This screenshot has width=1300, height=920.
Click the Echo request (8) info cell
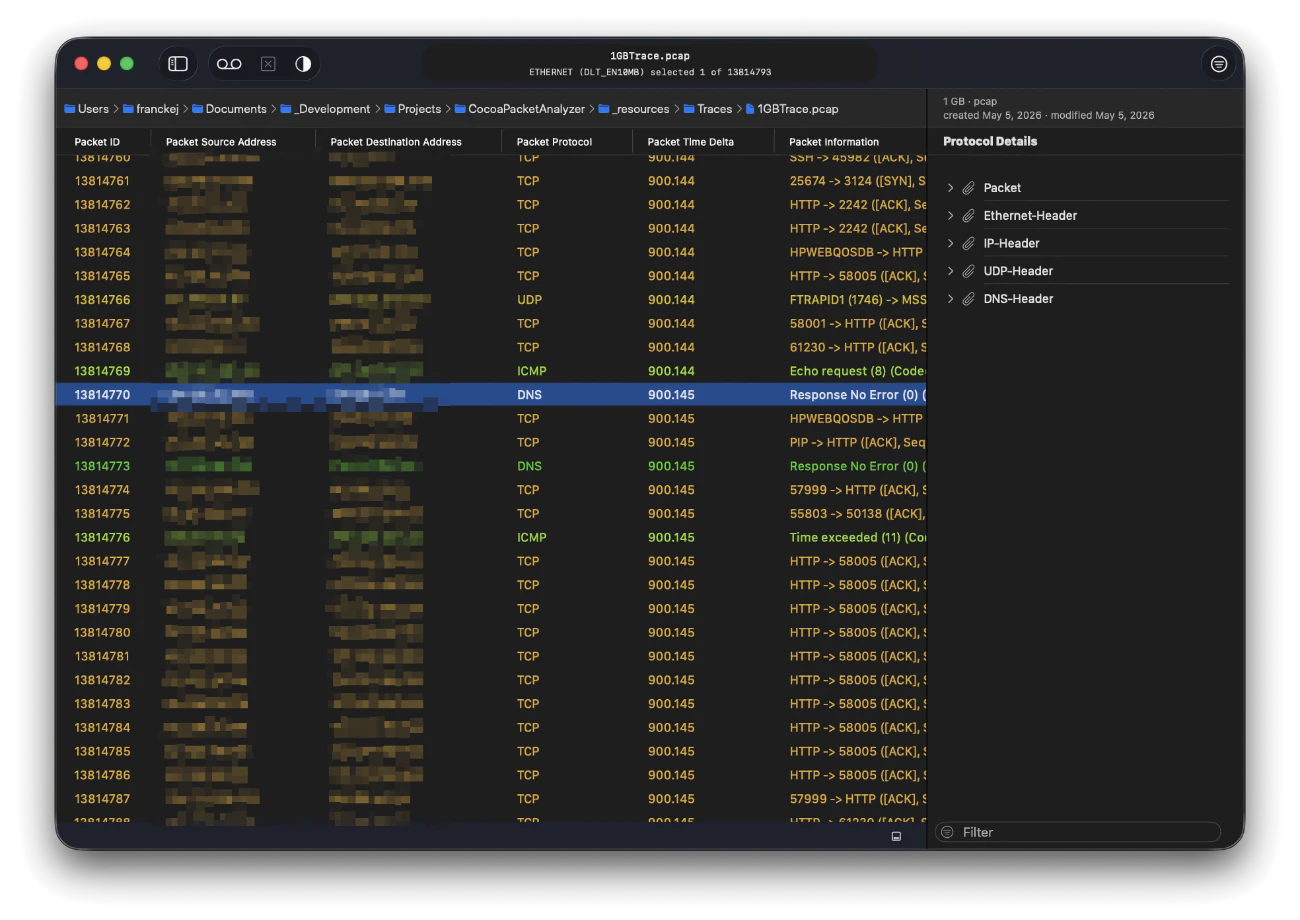pos(858,371)
